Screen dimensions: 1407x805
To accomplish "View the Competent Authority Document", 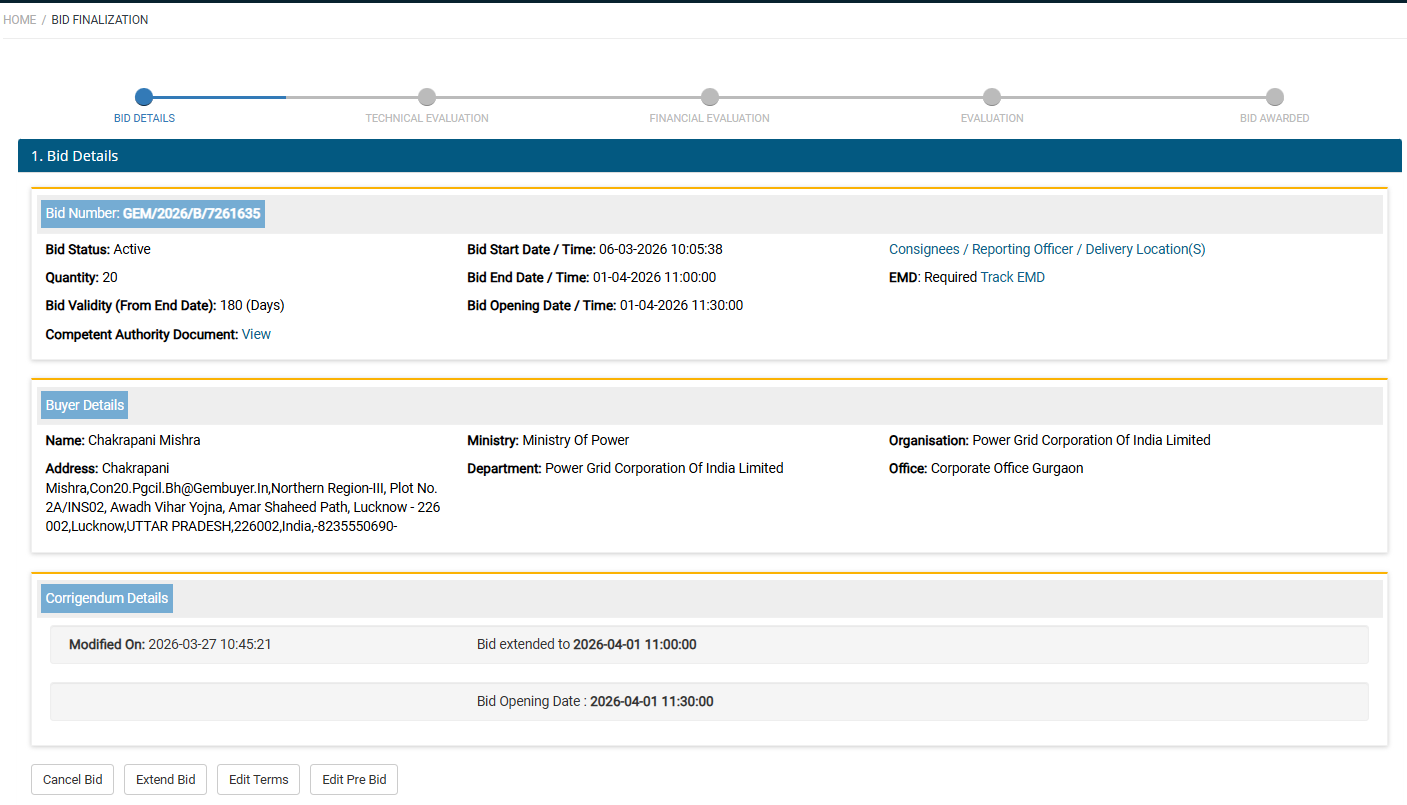I will (x=256, y=334).
